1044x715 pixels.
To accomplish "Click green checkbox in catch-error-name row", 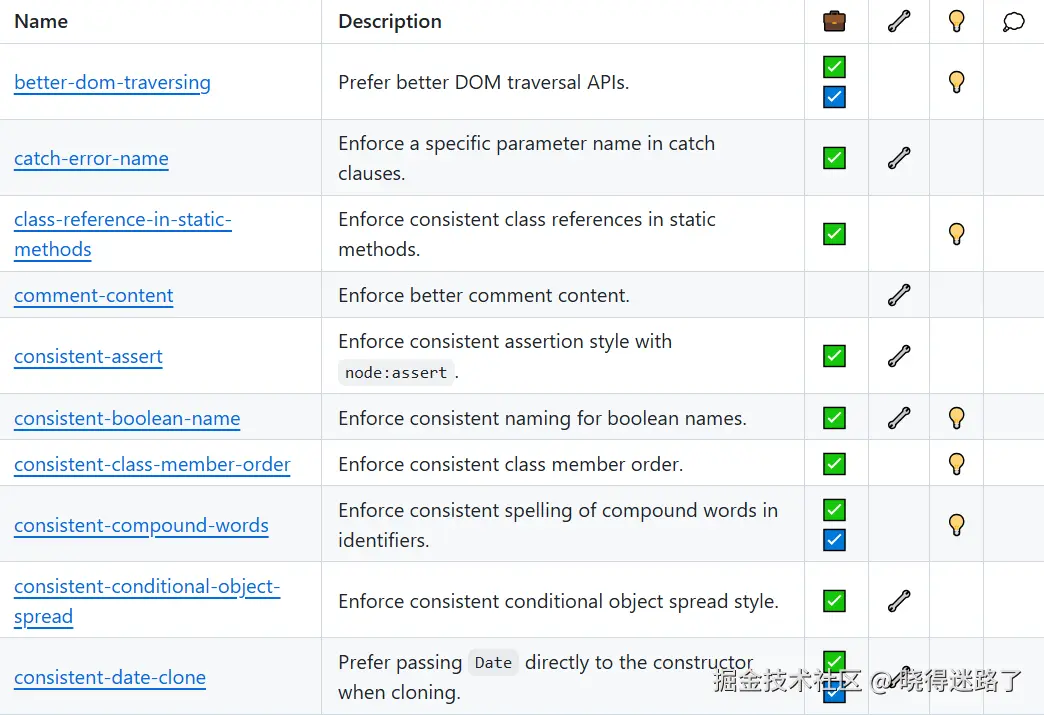I will (x=834, y=158).
